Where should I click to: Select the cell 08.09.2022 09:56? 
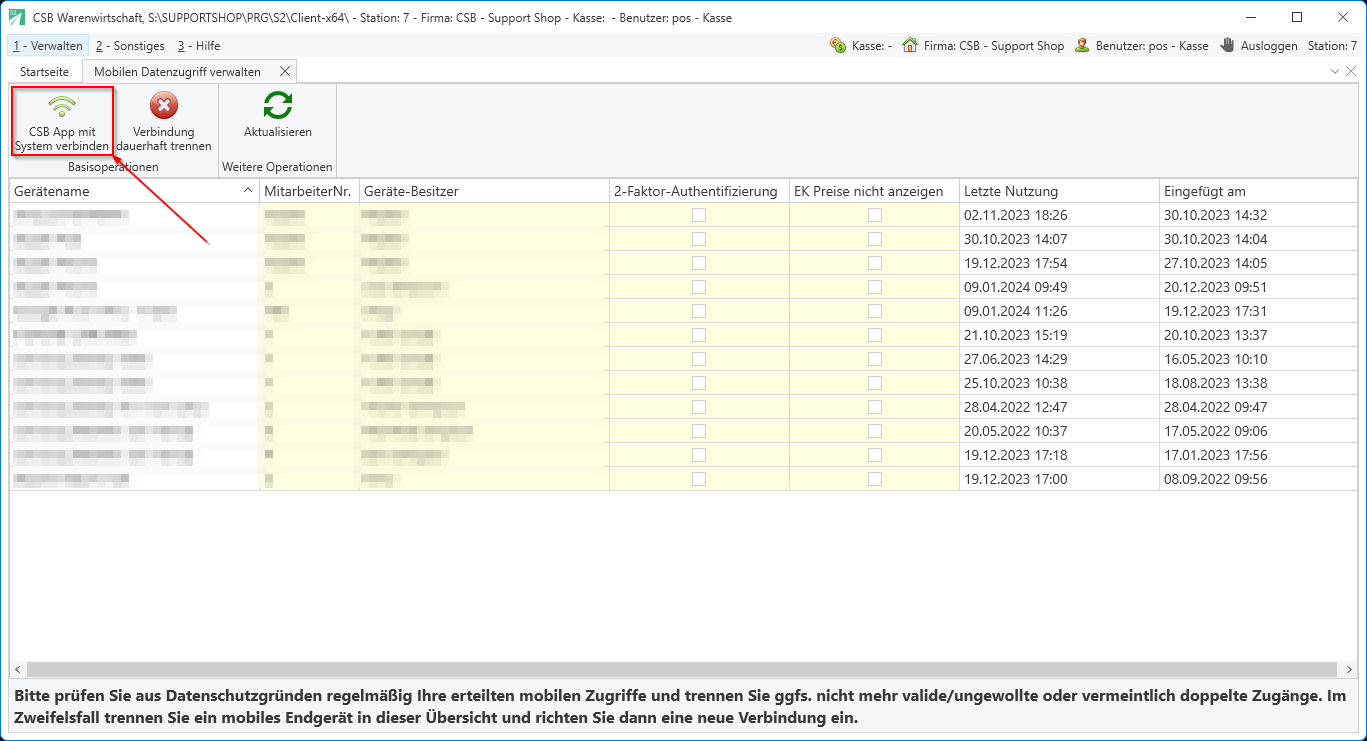point(1258,479)
